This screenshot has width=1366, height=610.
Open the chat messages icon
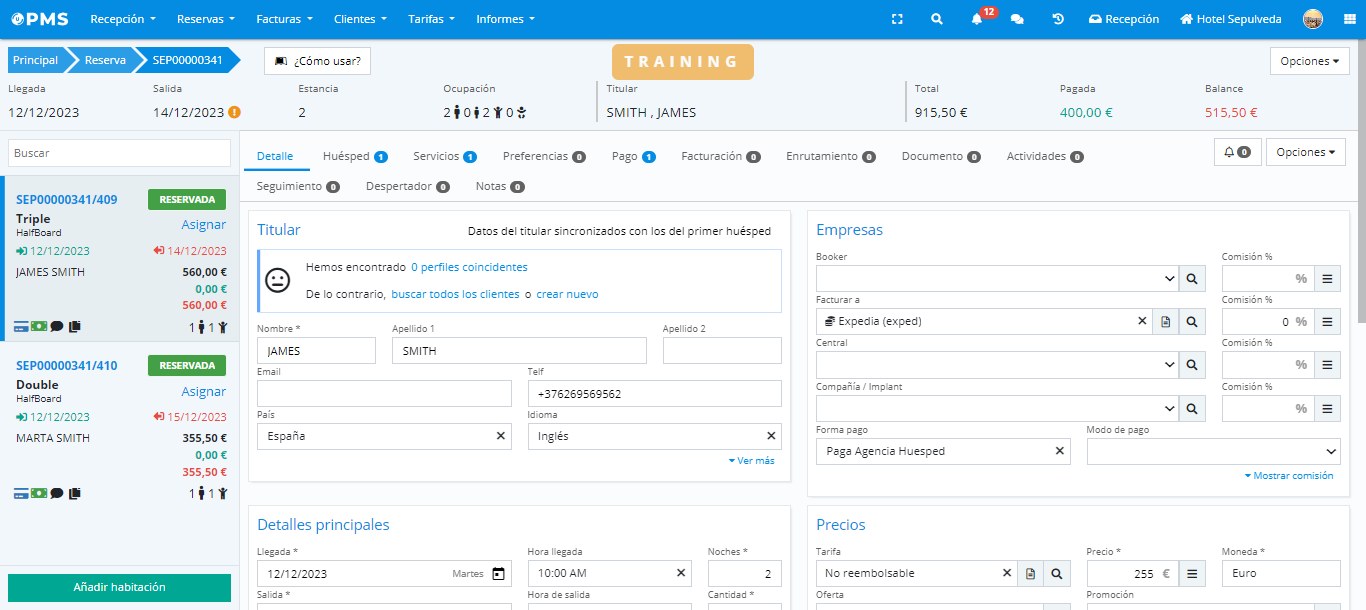coord(1017,19)
